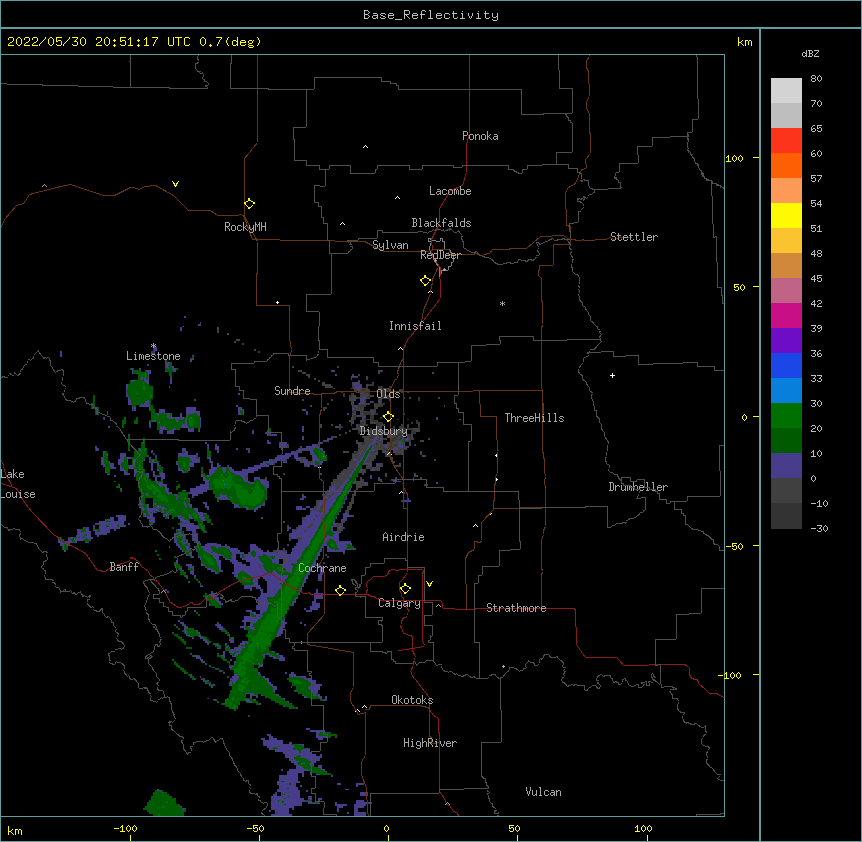Select the Sundre town label
The width and height of the screenshot is (862, 842).
[x=292, y=391]
